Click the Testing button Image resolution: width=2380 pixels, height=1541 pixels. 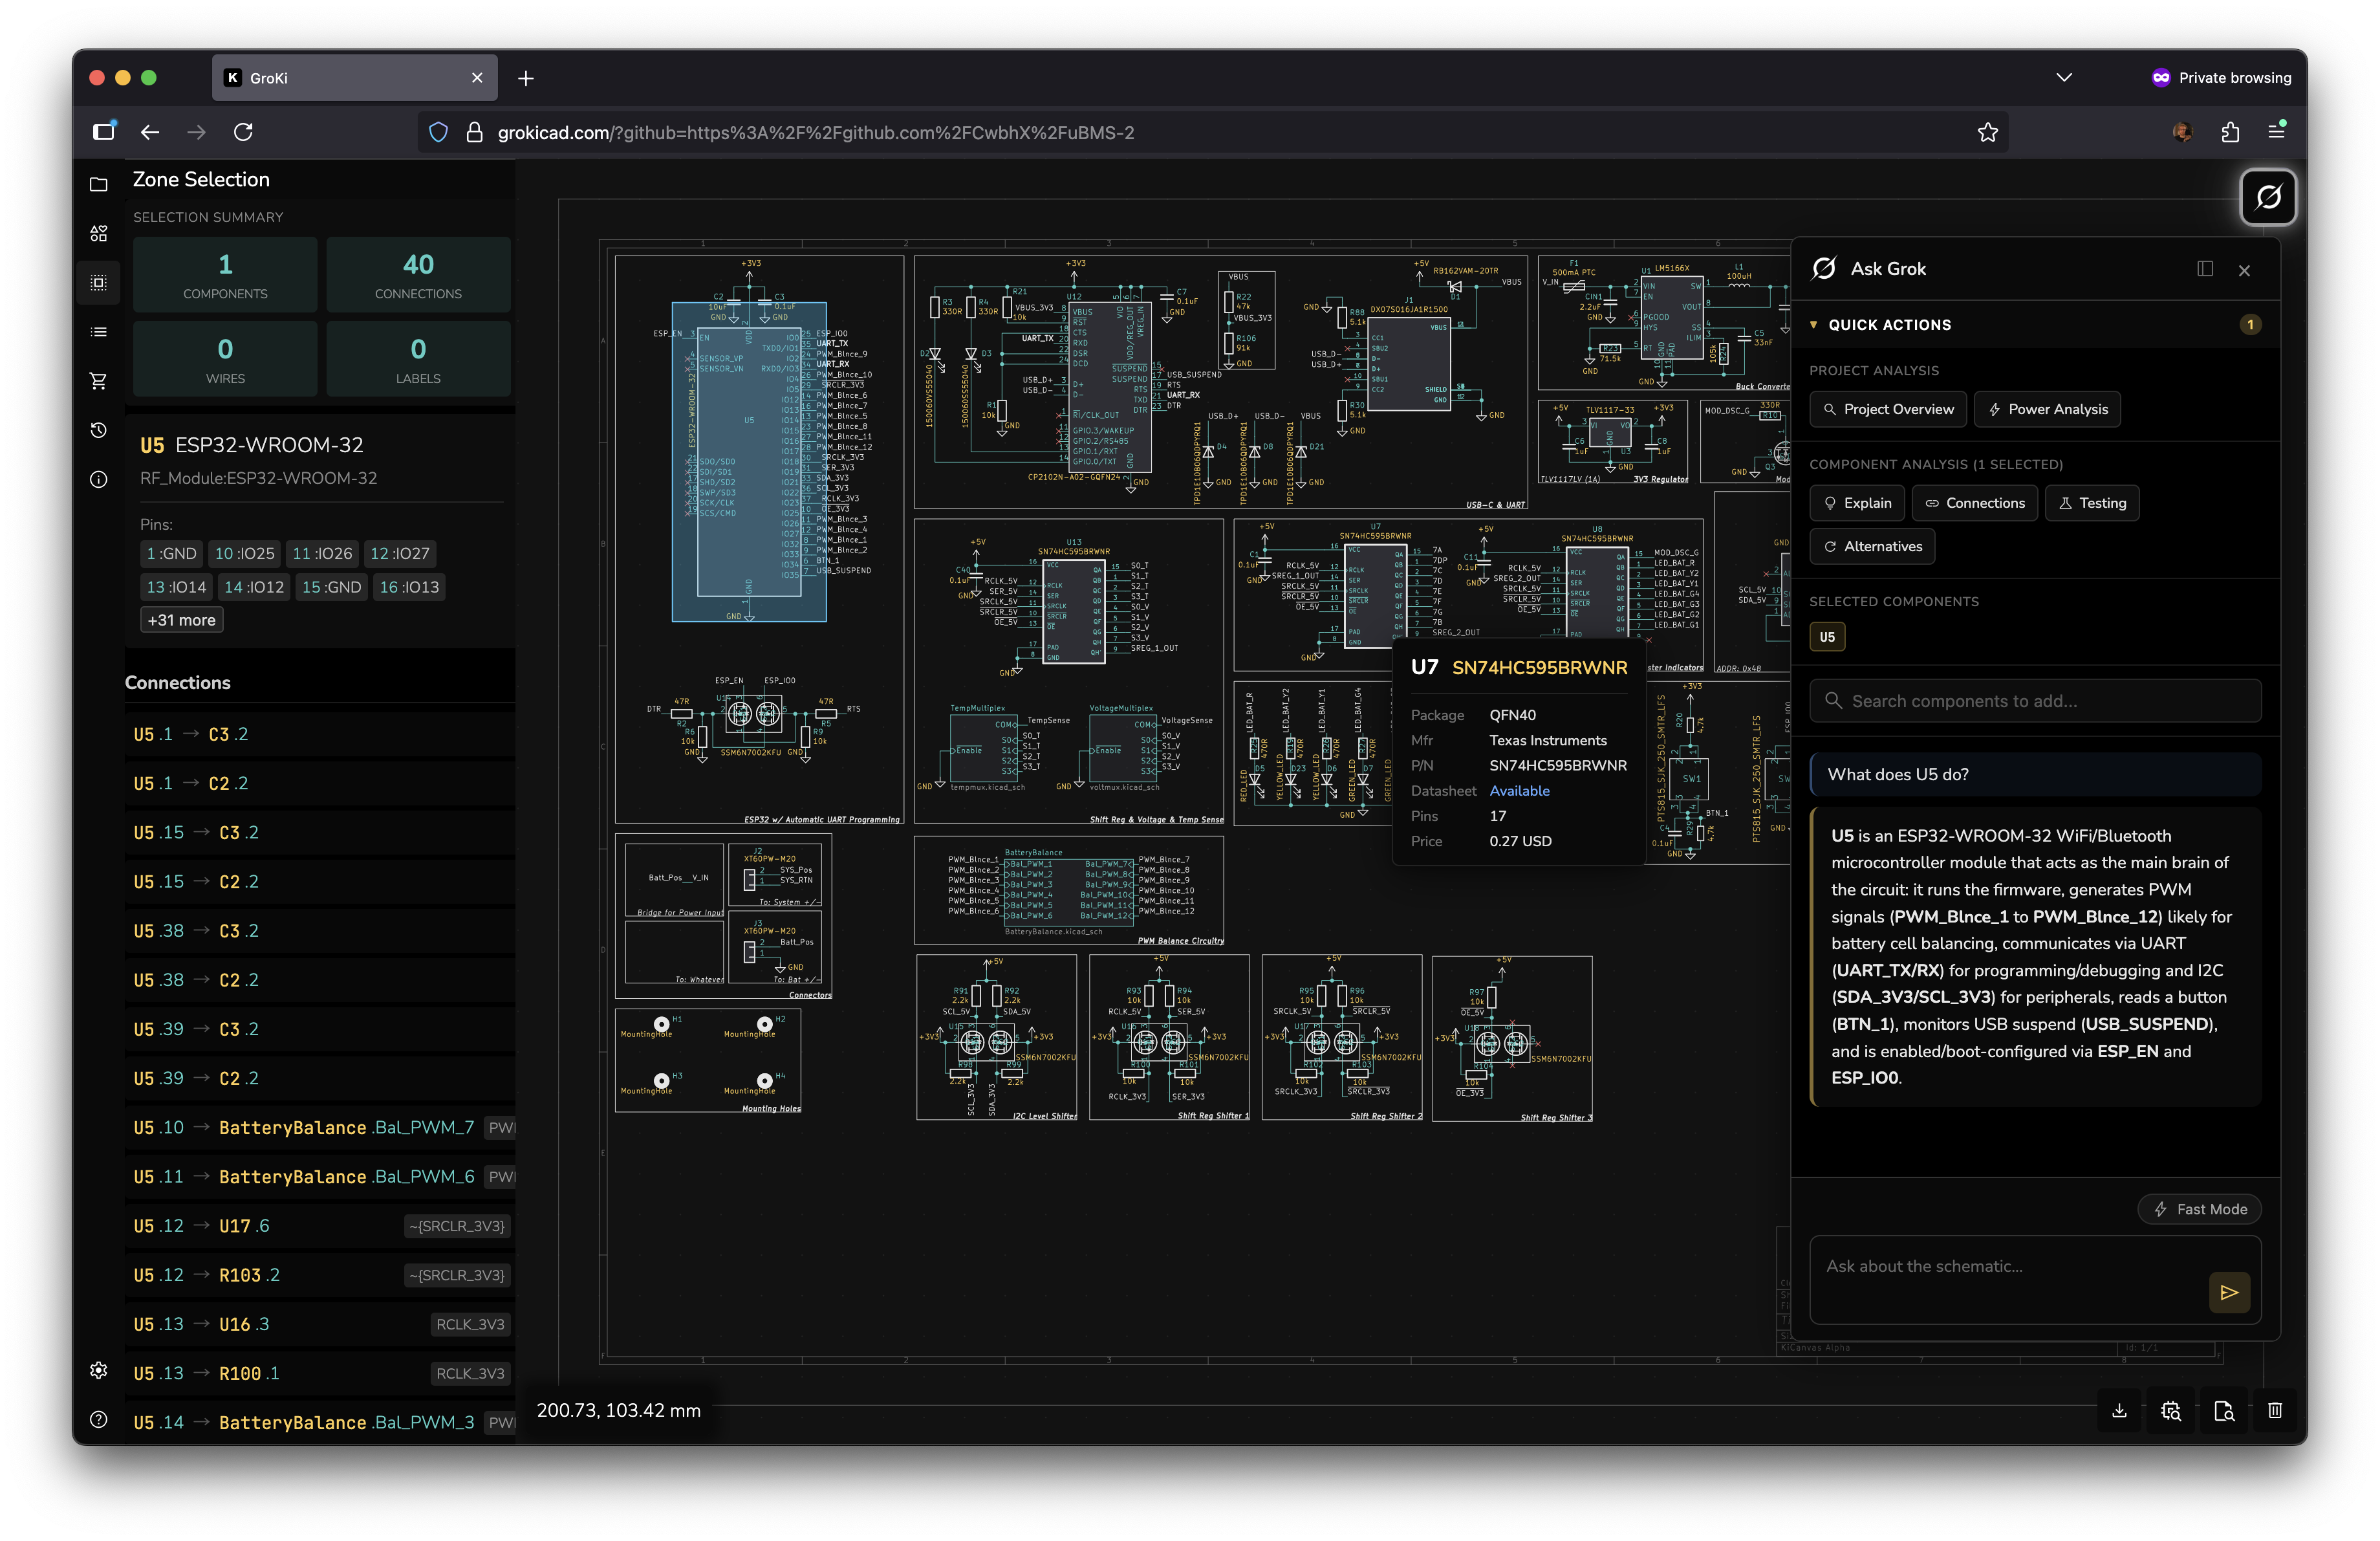2092,503
